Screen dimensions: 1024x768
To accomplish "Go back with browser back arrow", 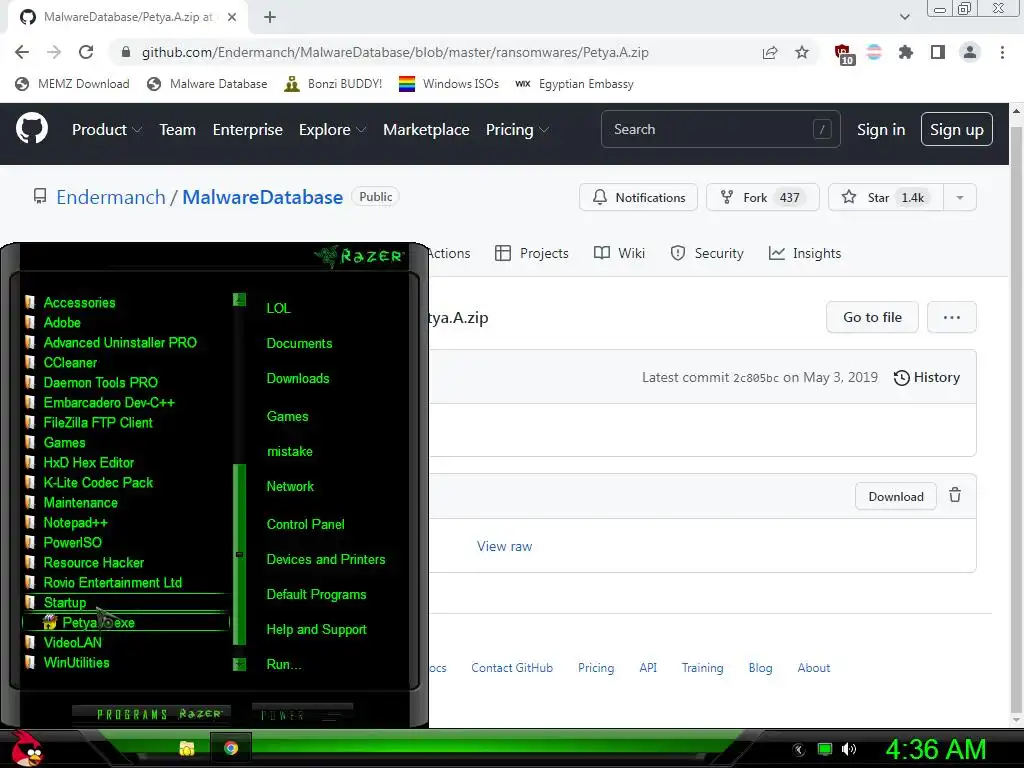I will (22, 52).
